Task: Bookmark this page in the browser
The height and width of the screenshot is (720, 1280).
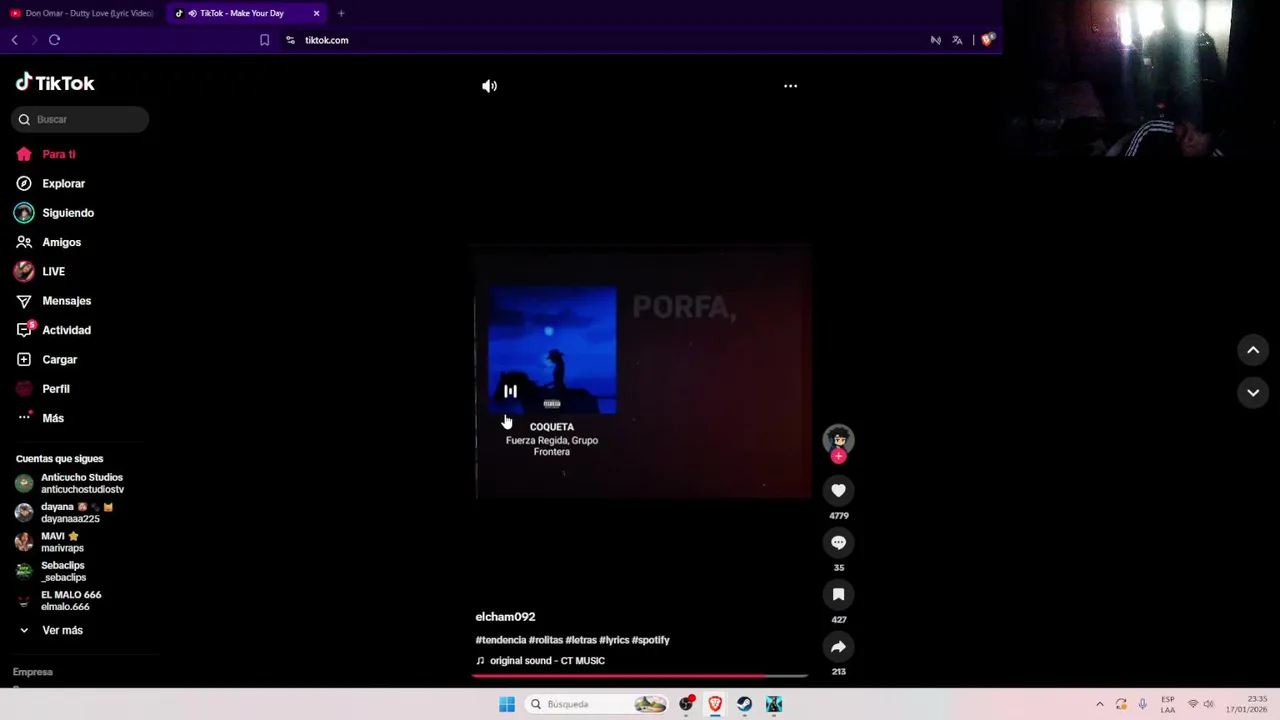Action: coord(264,40)
